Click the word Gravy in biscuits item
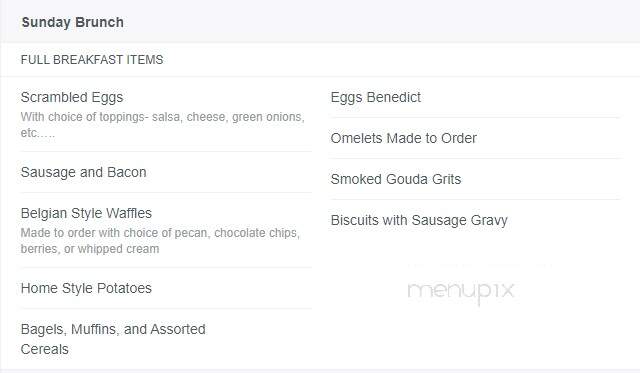Viewport: 640px width, 373px height. [489, 220]
